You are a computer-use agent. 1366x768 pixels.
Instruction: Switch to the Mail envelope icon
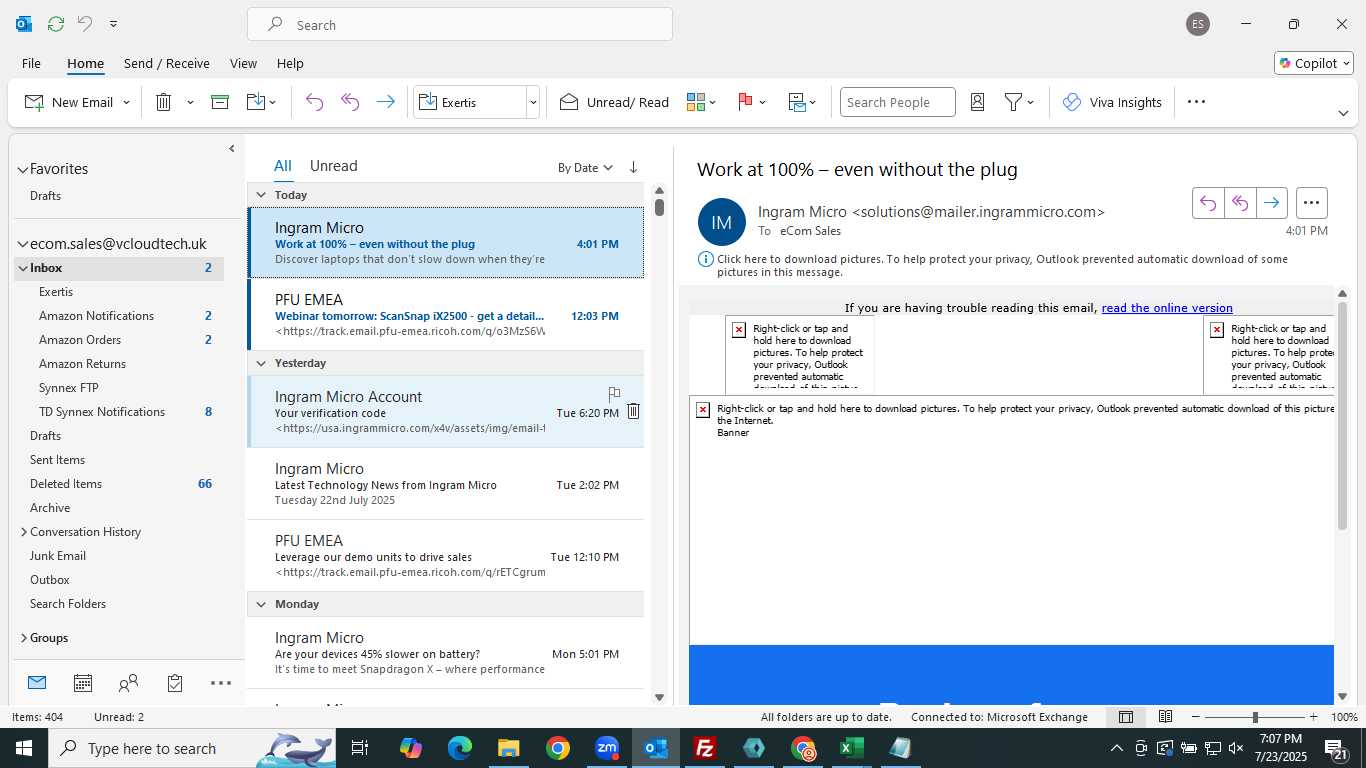tap(37, 683)
